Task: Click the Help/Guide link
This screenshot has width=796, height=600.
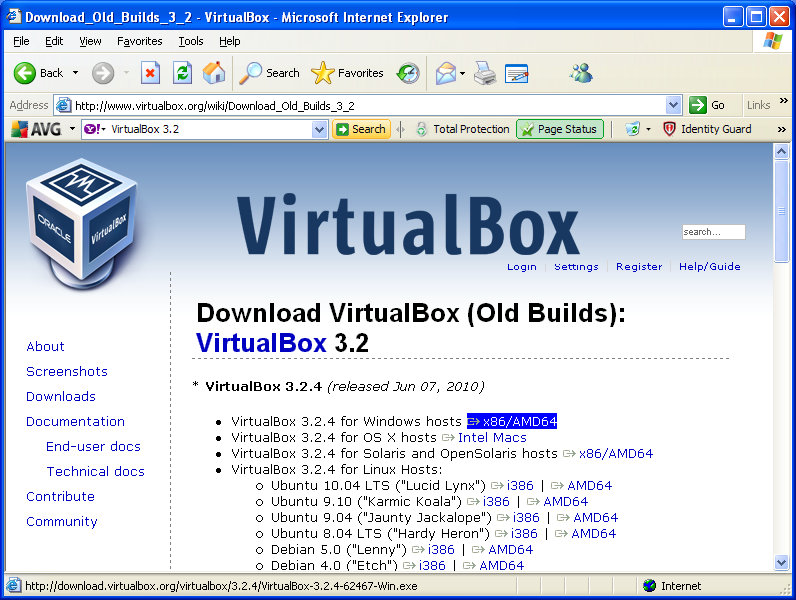Action: 710,266
